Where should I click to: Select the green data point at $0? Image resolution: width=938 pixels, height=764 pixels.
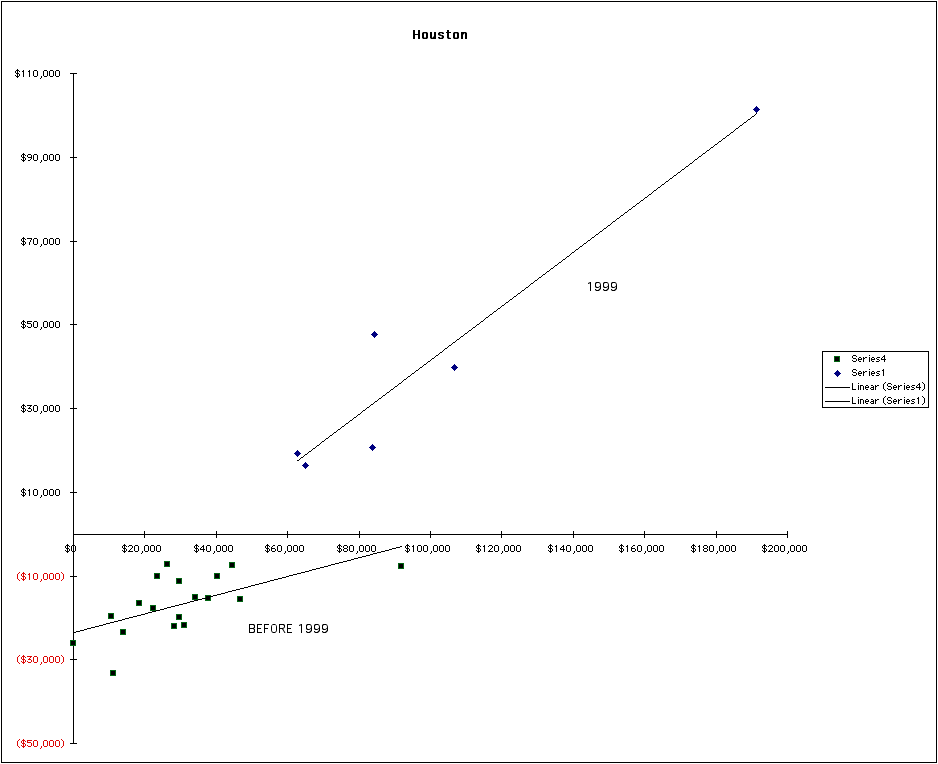coord(73,643)
